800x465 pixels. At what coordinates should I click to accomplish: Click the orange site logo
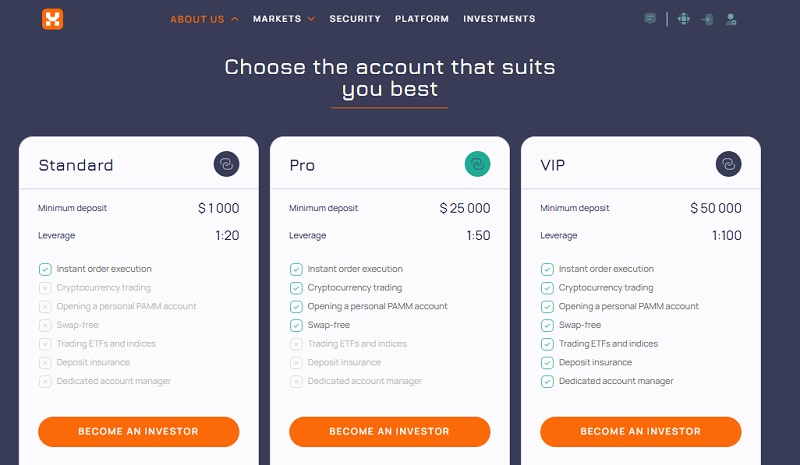(x=52, y=19)
